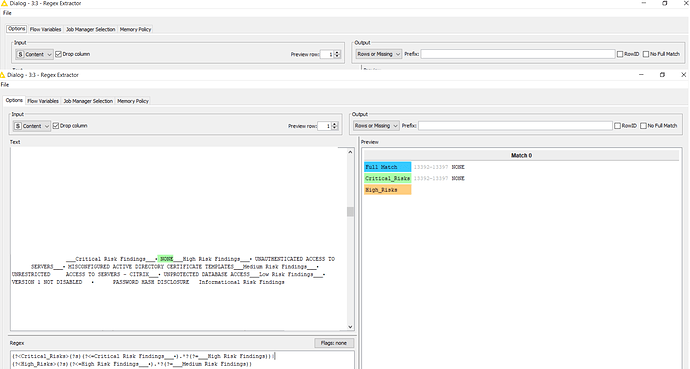The image size is (690, 369).
Task: Click KNIME warning icon in front dialog title
Action: pyautogui.click(x=3, y=75)
